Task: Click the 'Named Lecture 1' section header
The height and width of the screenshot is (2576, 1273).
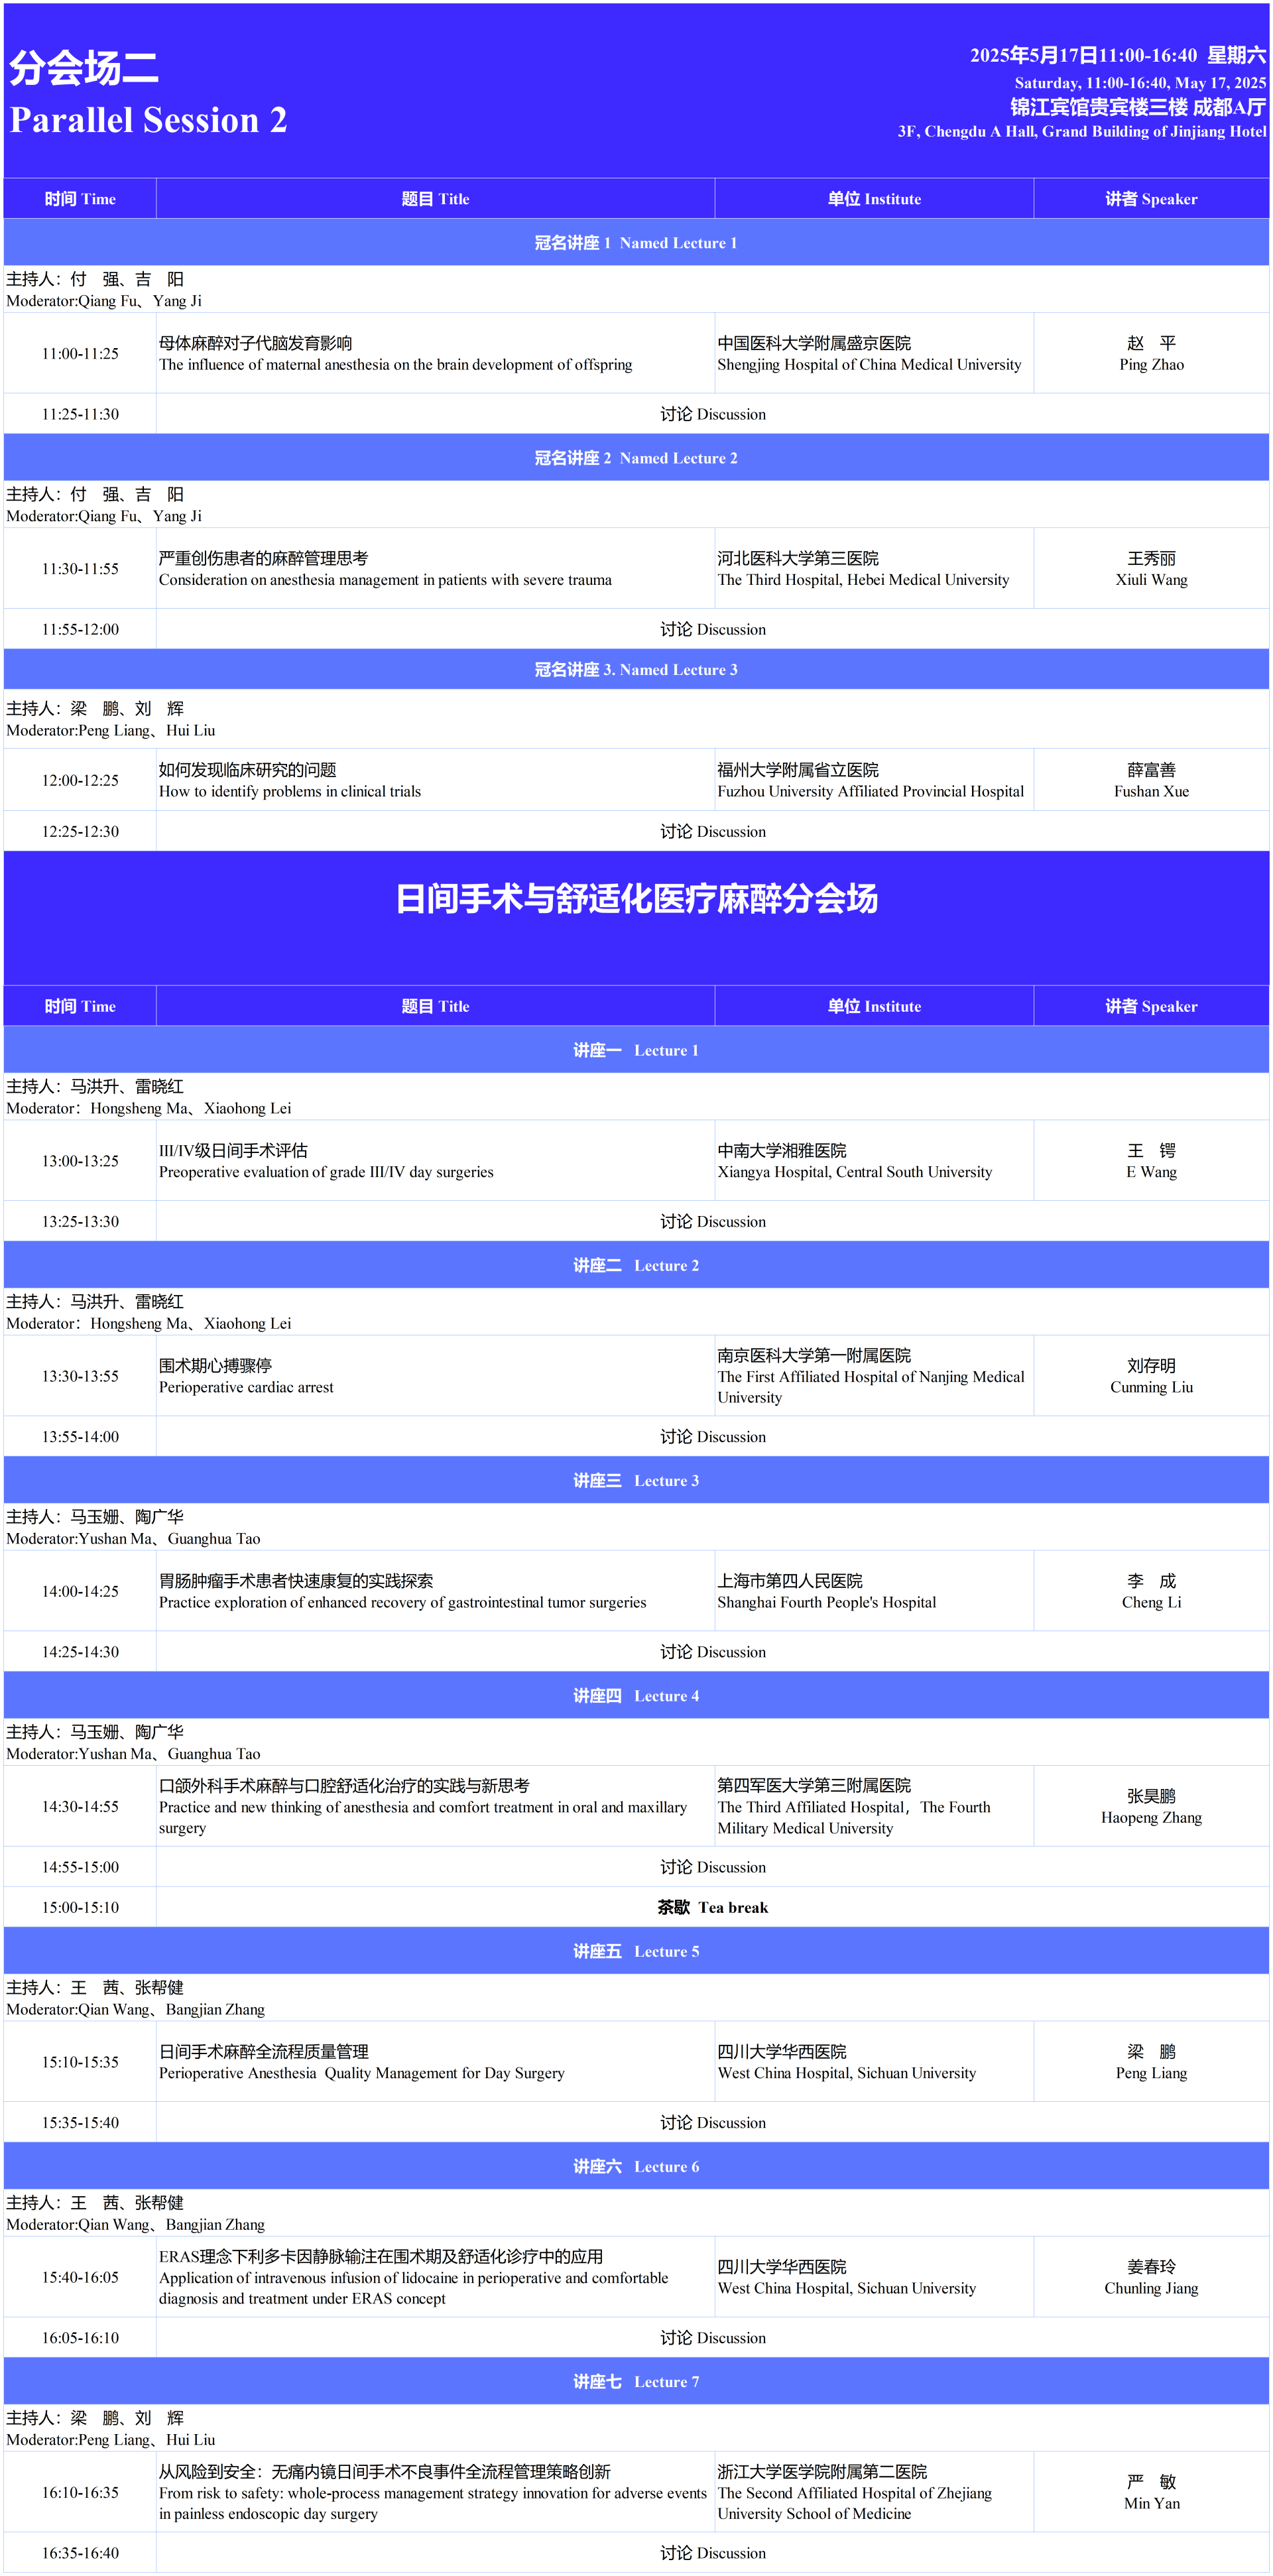Action: (636, 243)
